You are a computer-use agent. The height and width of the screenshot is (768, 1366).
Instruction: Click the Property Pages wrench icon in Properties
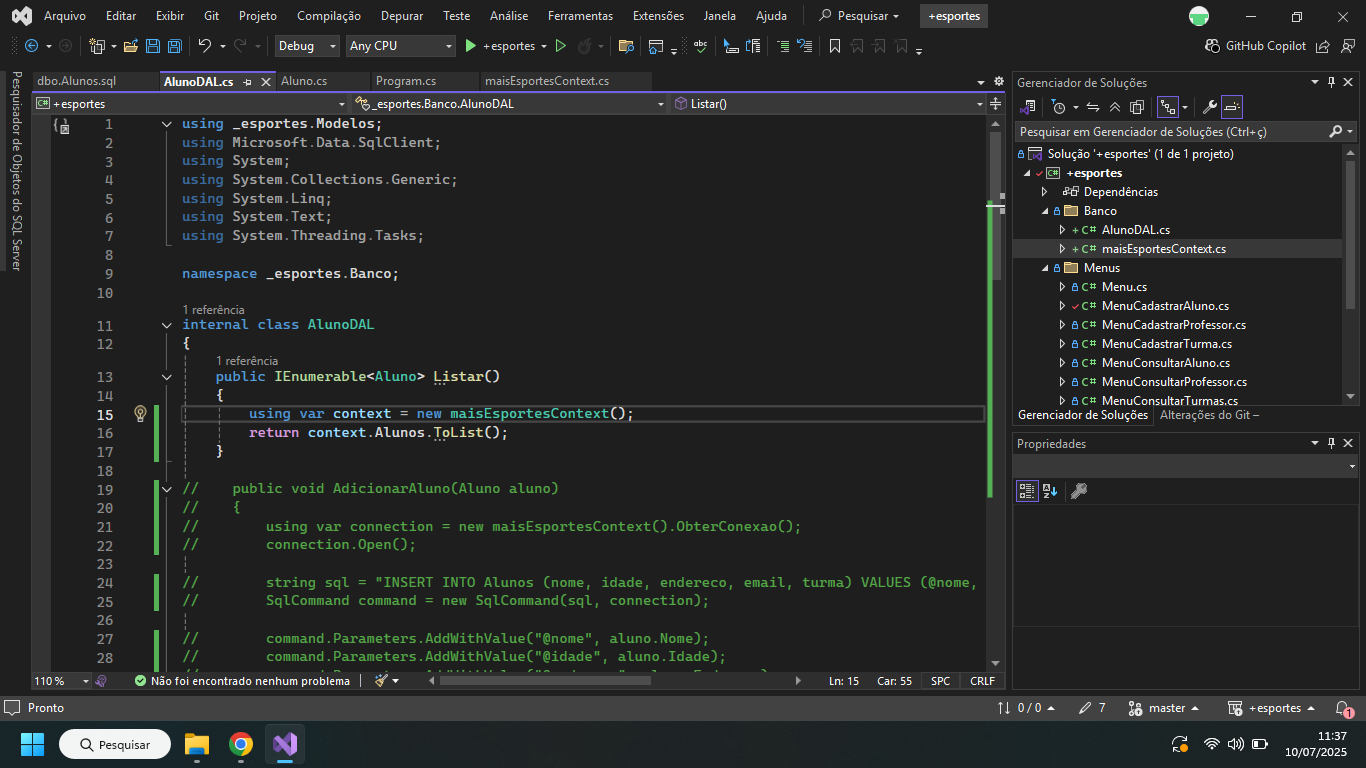click(1079, 490)
